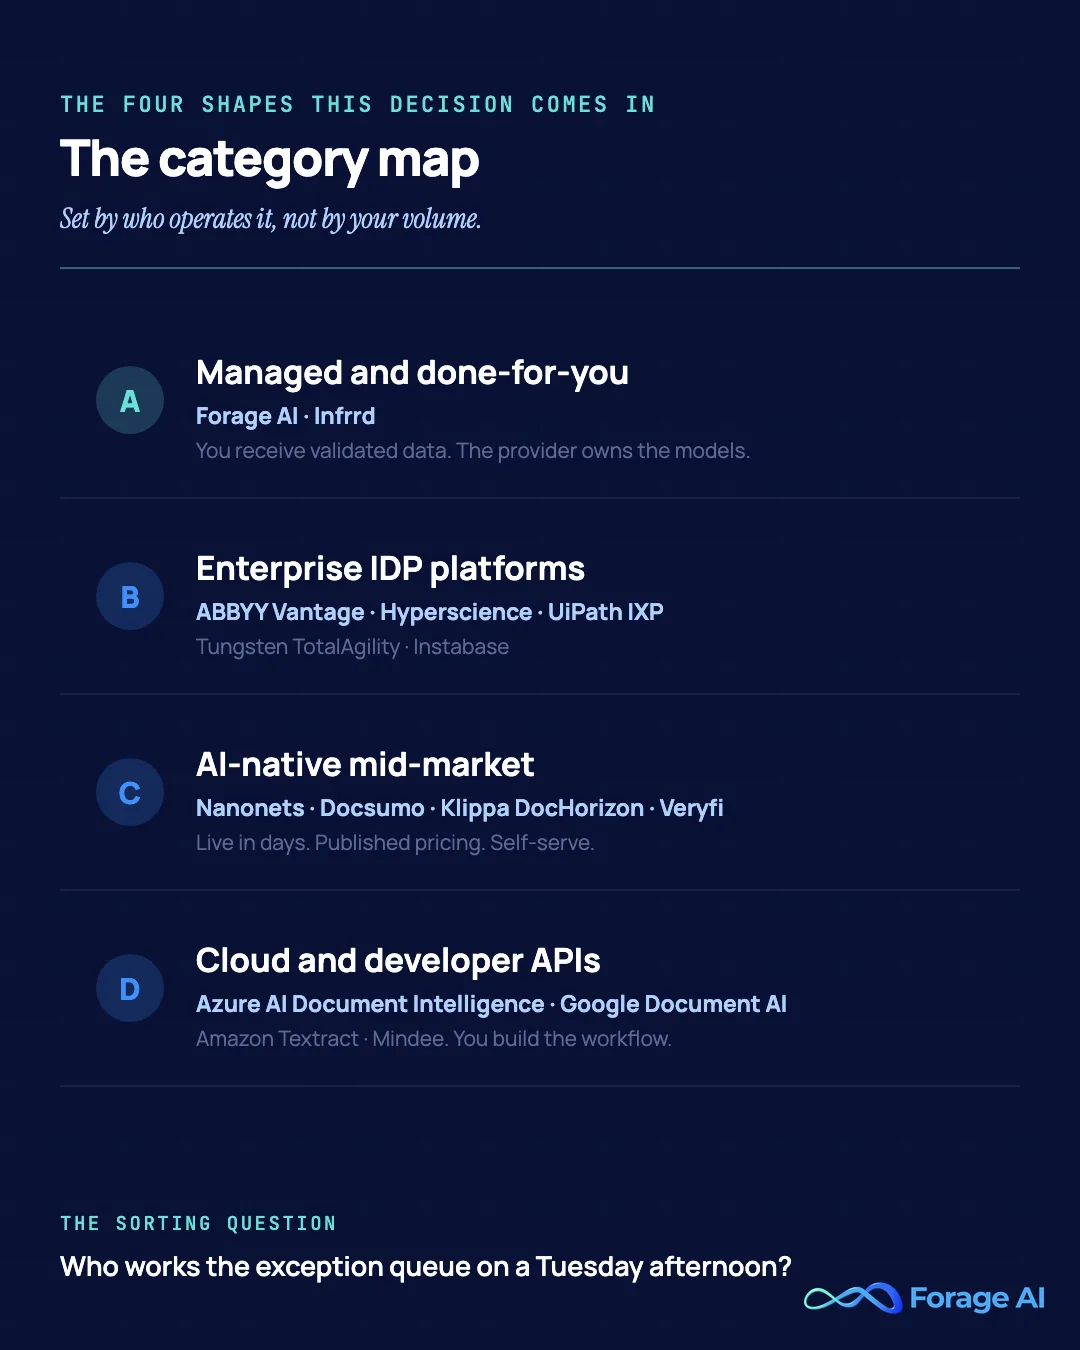Click the circular A badge

point(130,400)
